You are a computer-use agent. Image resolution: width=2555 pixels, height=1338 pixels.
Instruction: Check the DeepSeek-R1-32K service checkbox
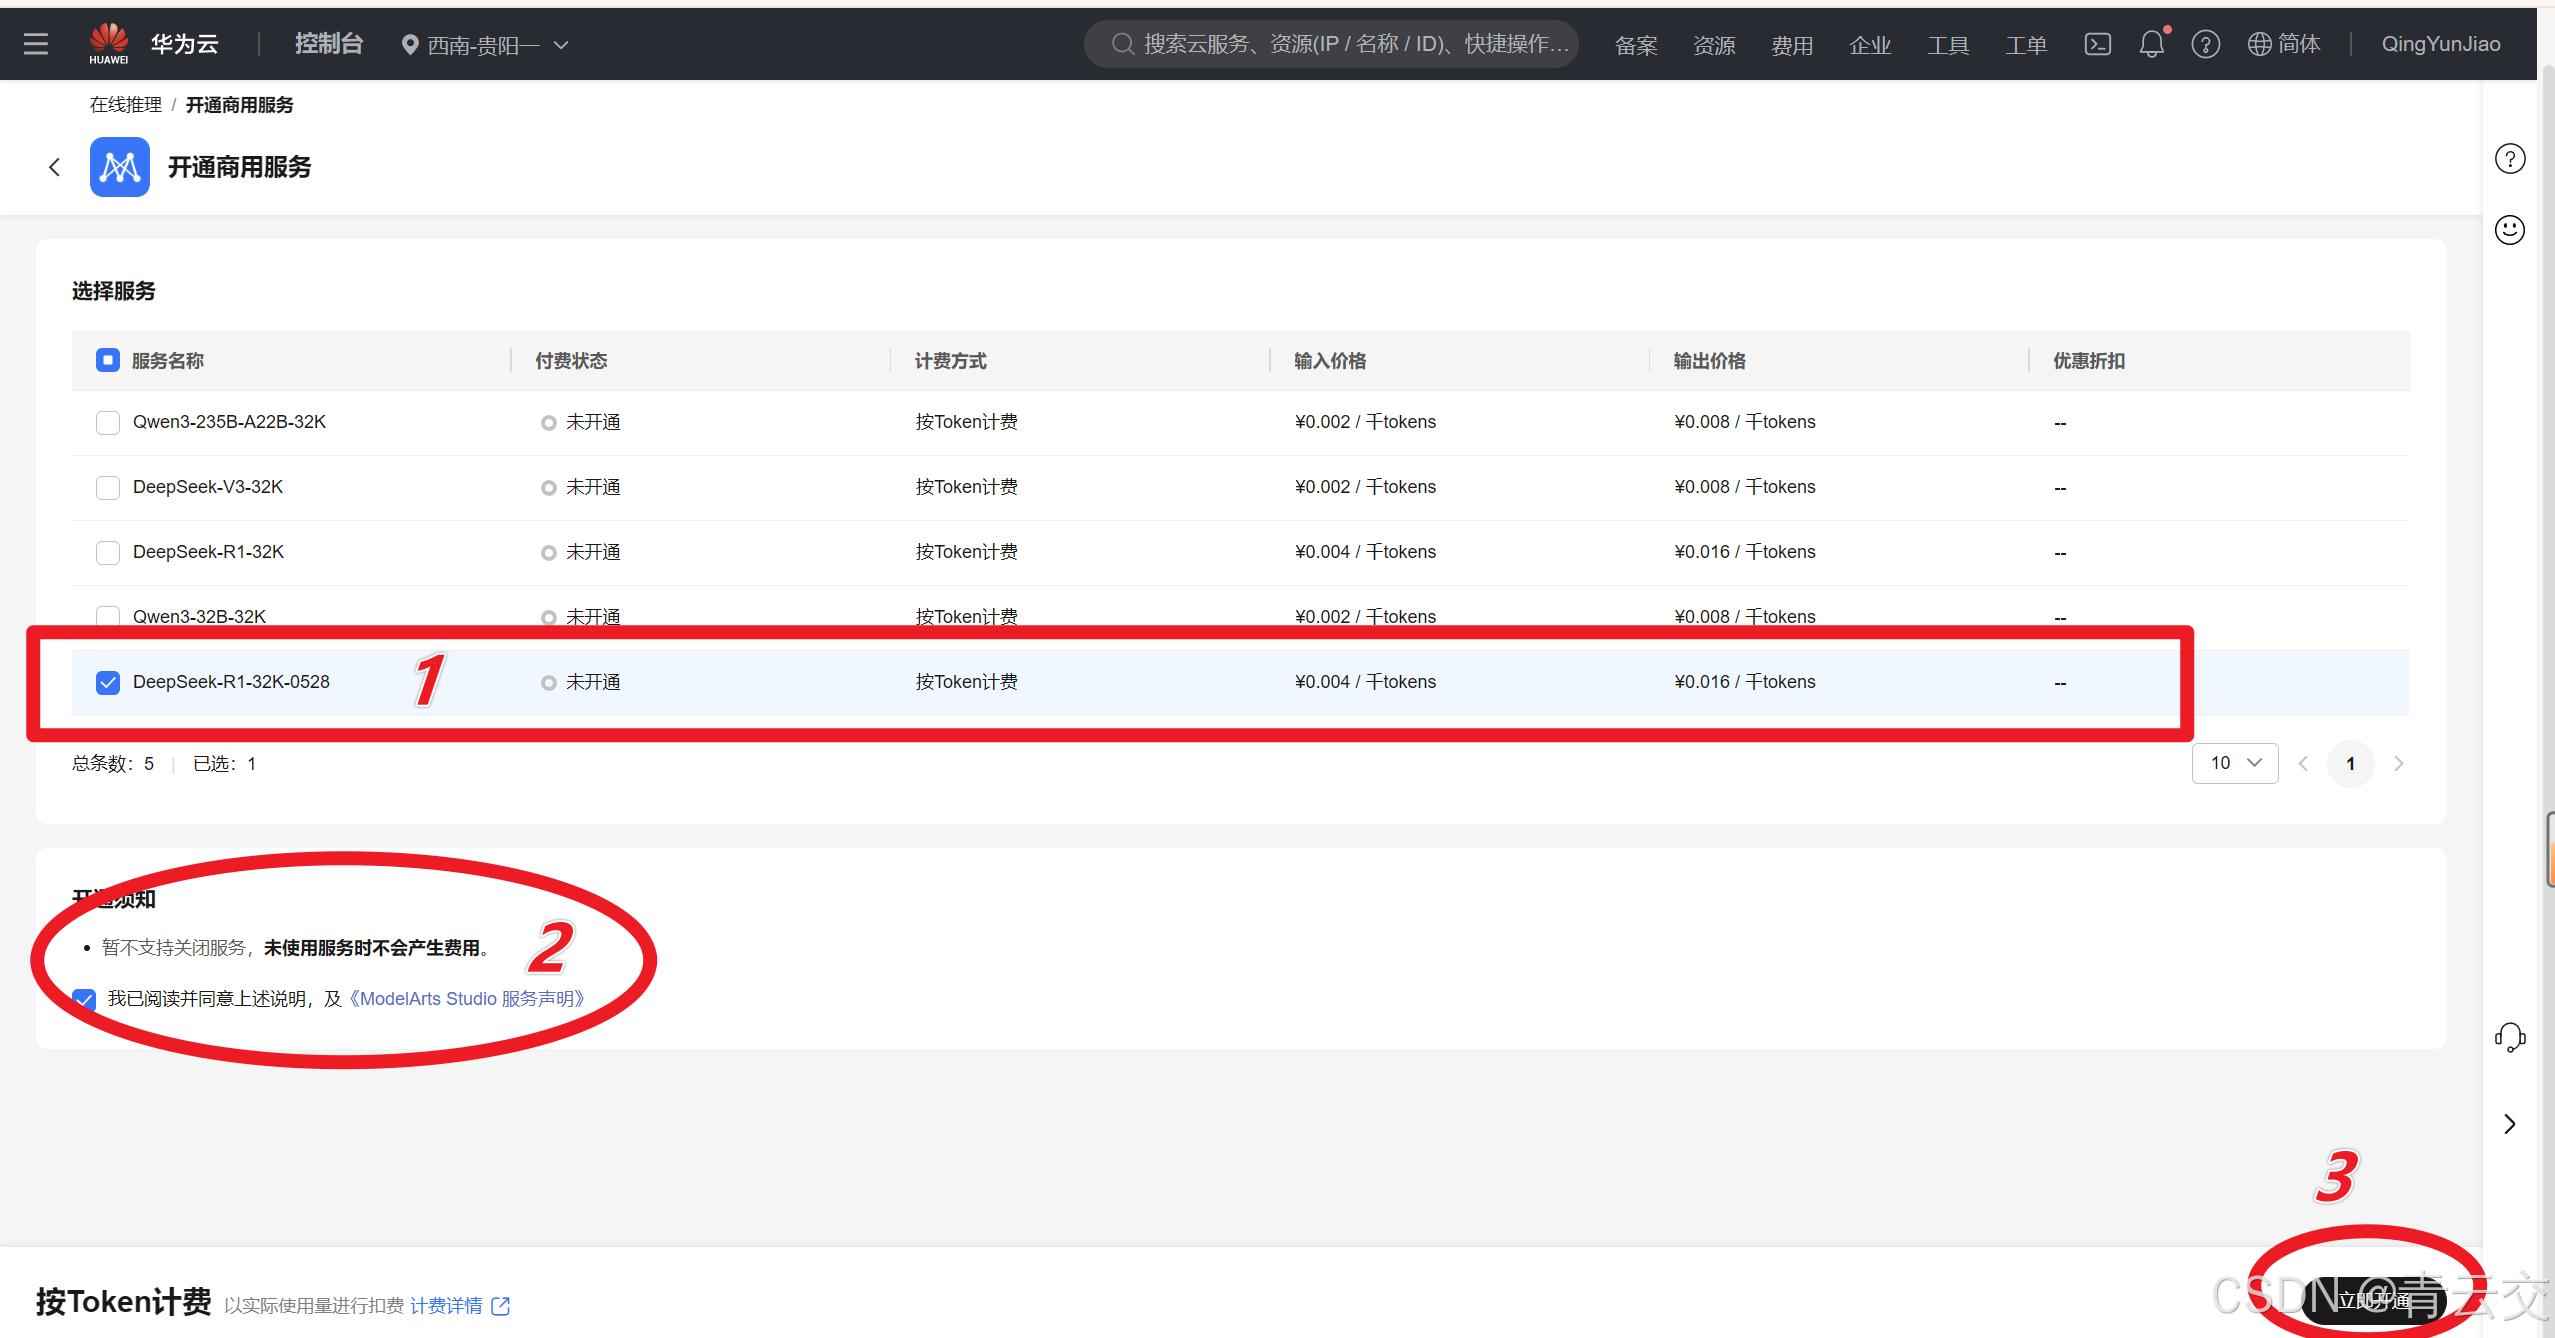pyautogui.click(x=108, y=552)
